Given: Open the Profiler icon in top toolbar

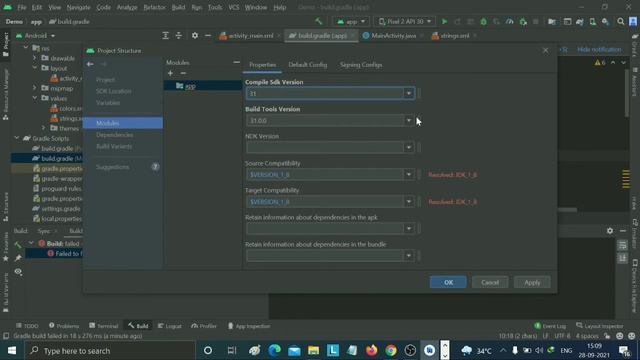Looking at the screenshot, I should [510, 22].
